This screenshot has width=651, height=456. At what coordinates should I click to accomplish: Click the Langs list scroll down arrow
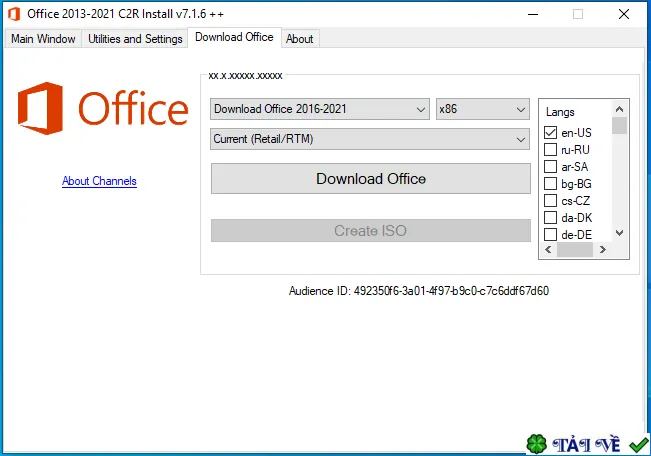pyautogui.click(x=619, y=233)
